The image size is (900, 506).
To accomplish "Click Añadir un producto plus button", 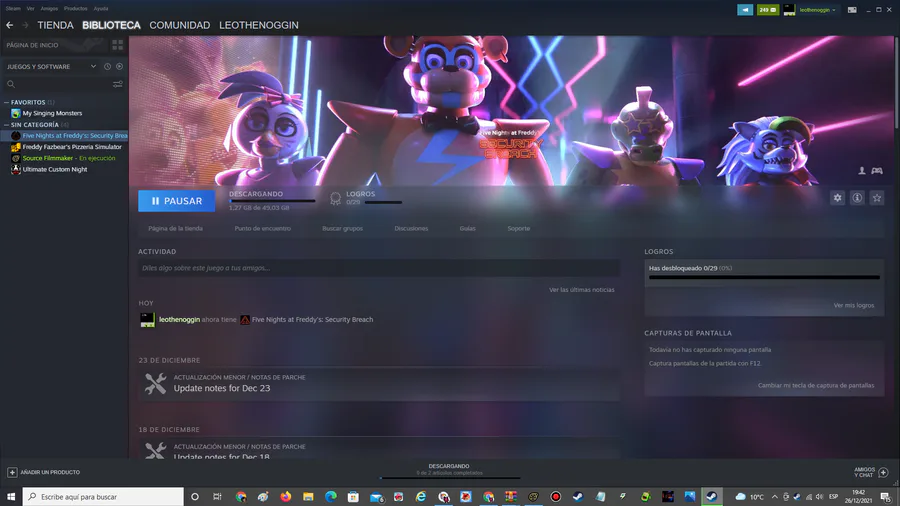I will (x=12, y=472).
